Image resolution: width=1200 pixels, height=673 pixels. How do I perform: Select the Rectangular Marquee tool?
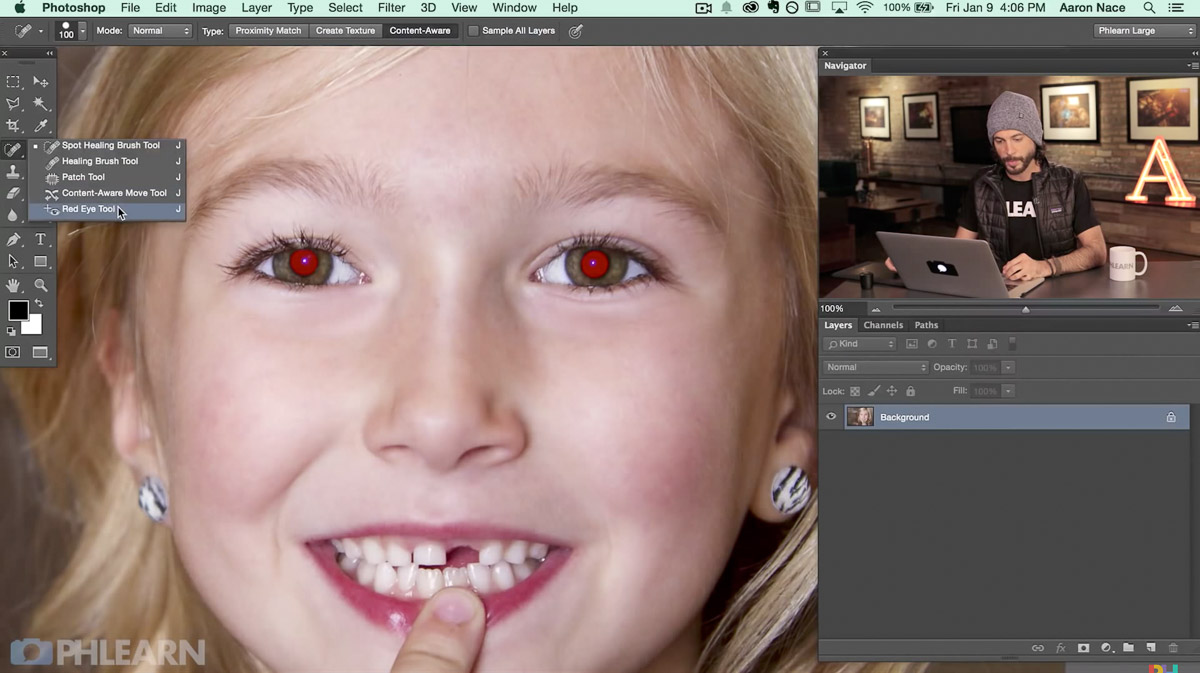(x=13, y=82)
